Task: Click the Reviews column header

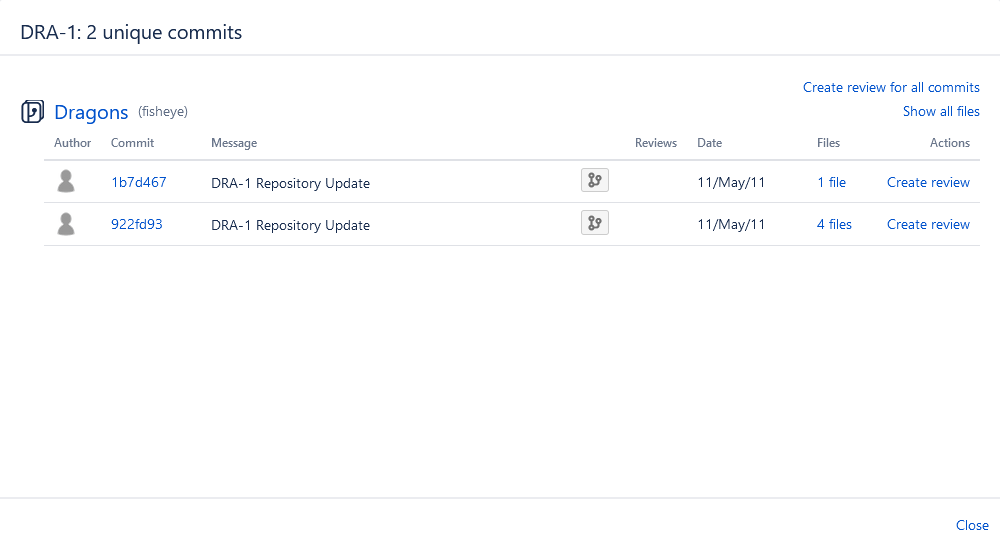Action: pyautogui.click(x=656, y=143)
